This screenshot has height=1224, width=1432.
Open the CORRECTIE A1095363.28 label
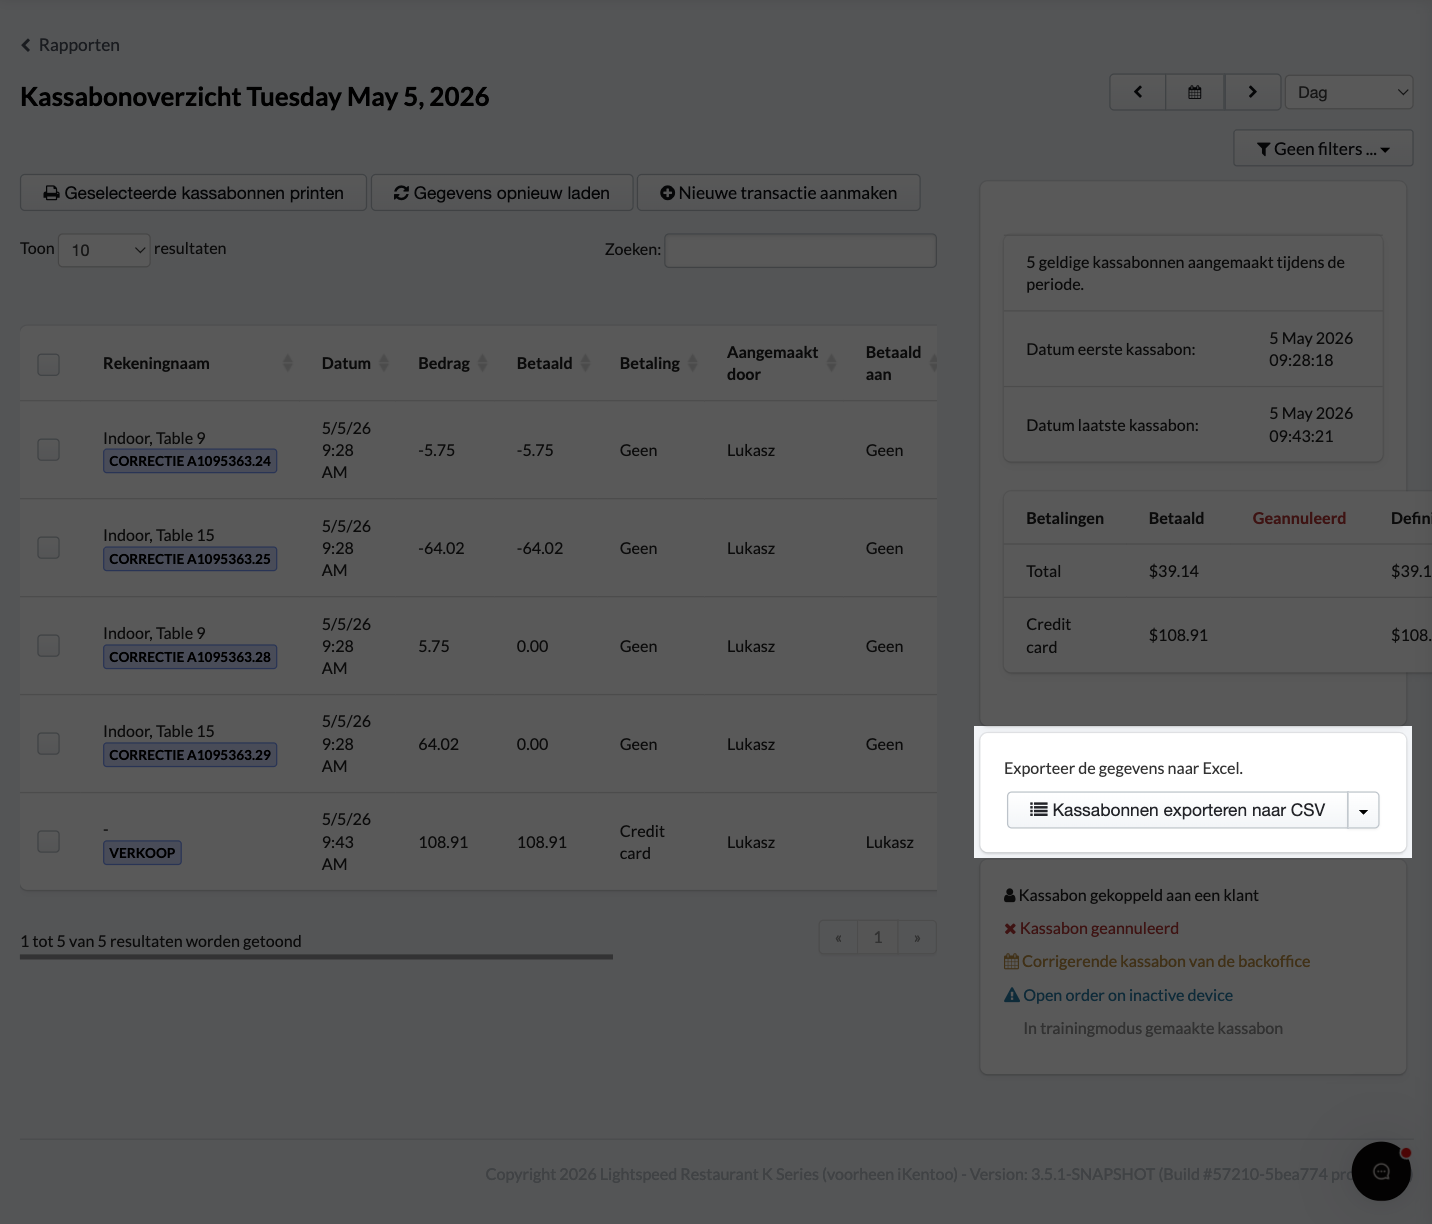click(x=190, y=657)
